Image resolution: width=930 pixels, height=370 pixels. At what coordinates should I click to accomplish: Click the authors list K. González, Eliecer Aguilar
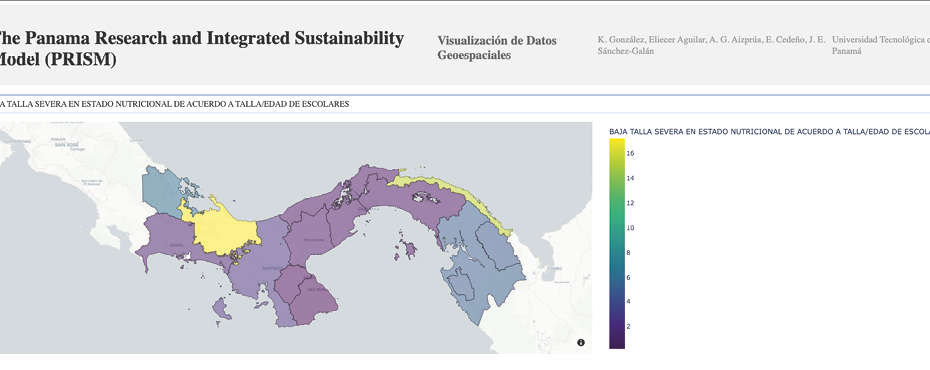(711, 45)
